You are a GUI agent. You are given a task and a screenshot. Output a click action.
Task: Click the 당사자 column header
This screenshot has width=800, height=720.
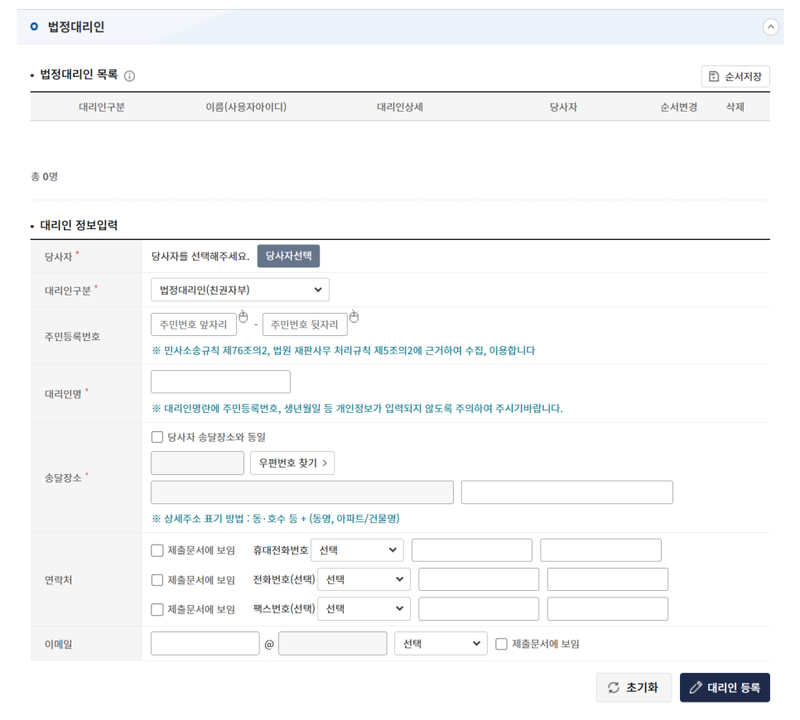(563, 107)
